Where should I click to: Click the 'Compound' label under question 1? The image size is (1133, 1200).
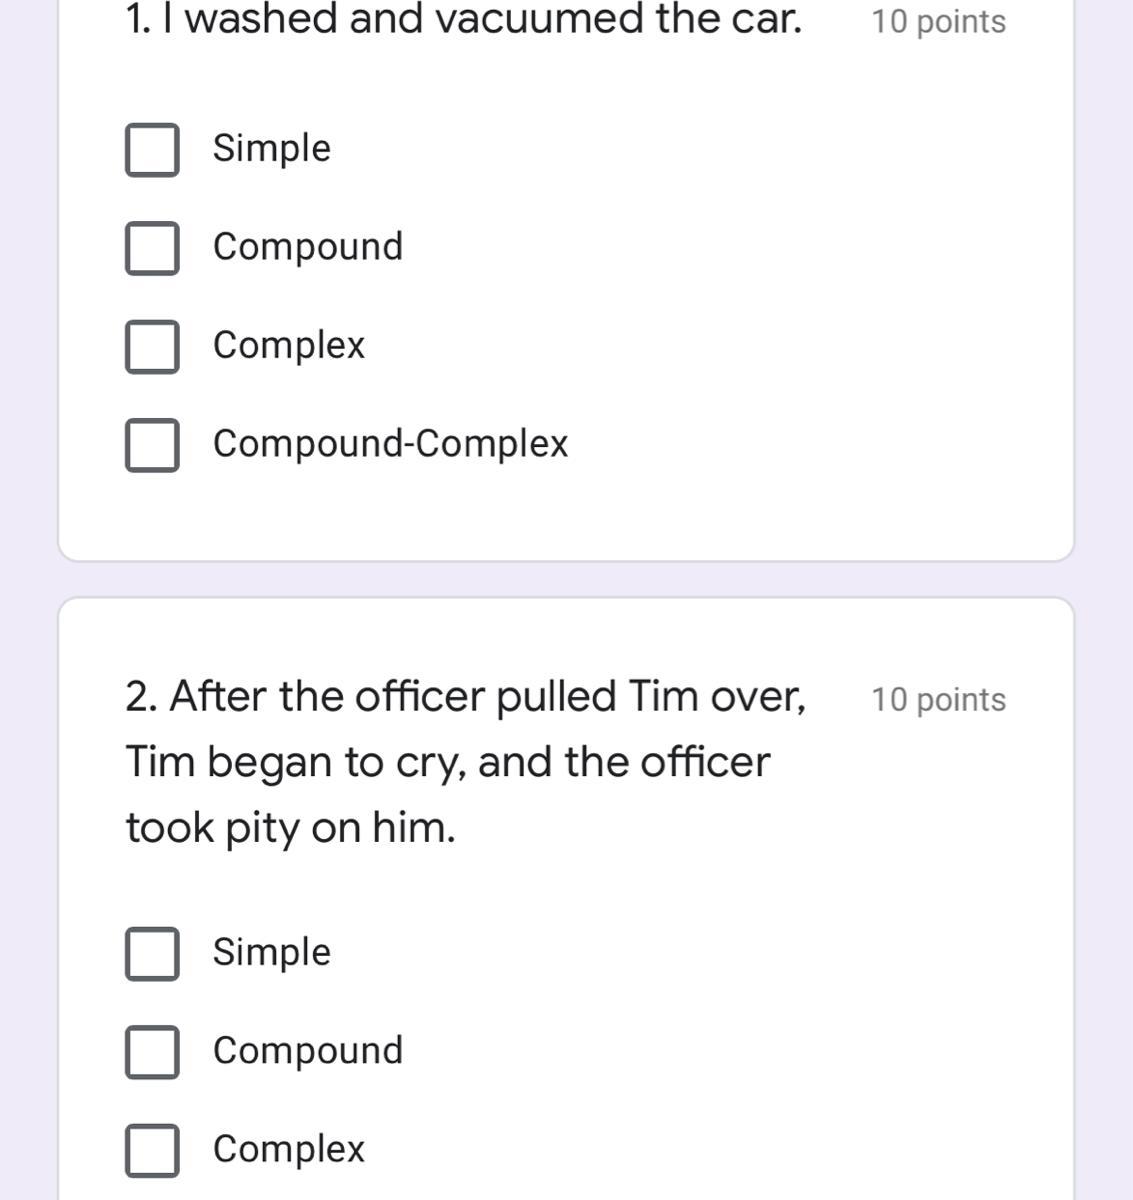pyautogui.click(x=307, y=246)
